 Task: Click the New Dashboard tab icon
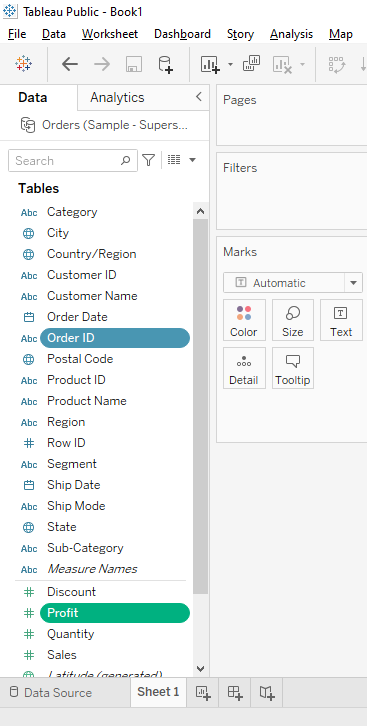235,693
